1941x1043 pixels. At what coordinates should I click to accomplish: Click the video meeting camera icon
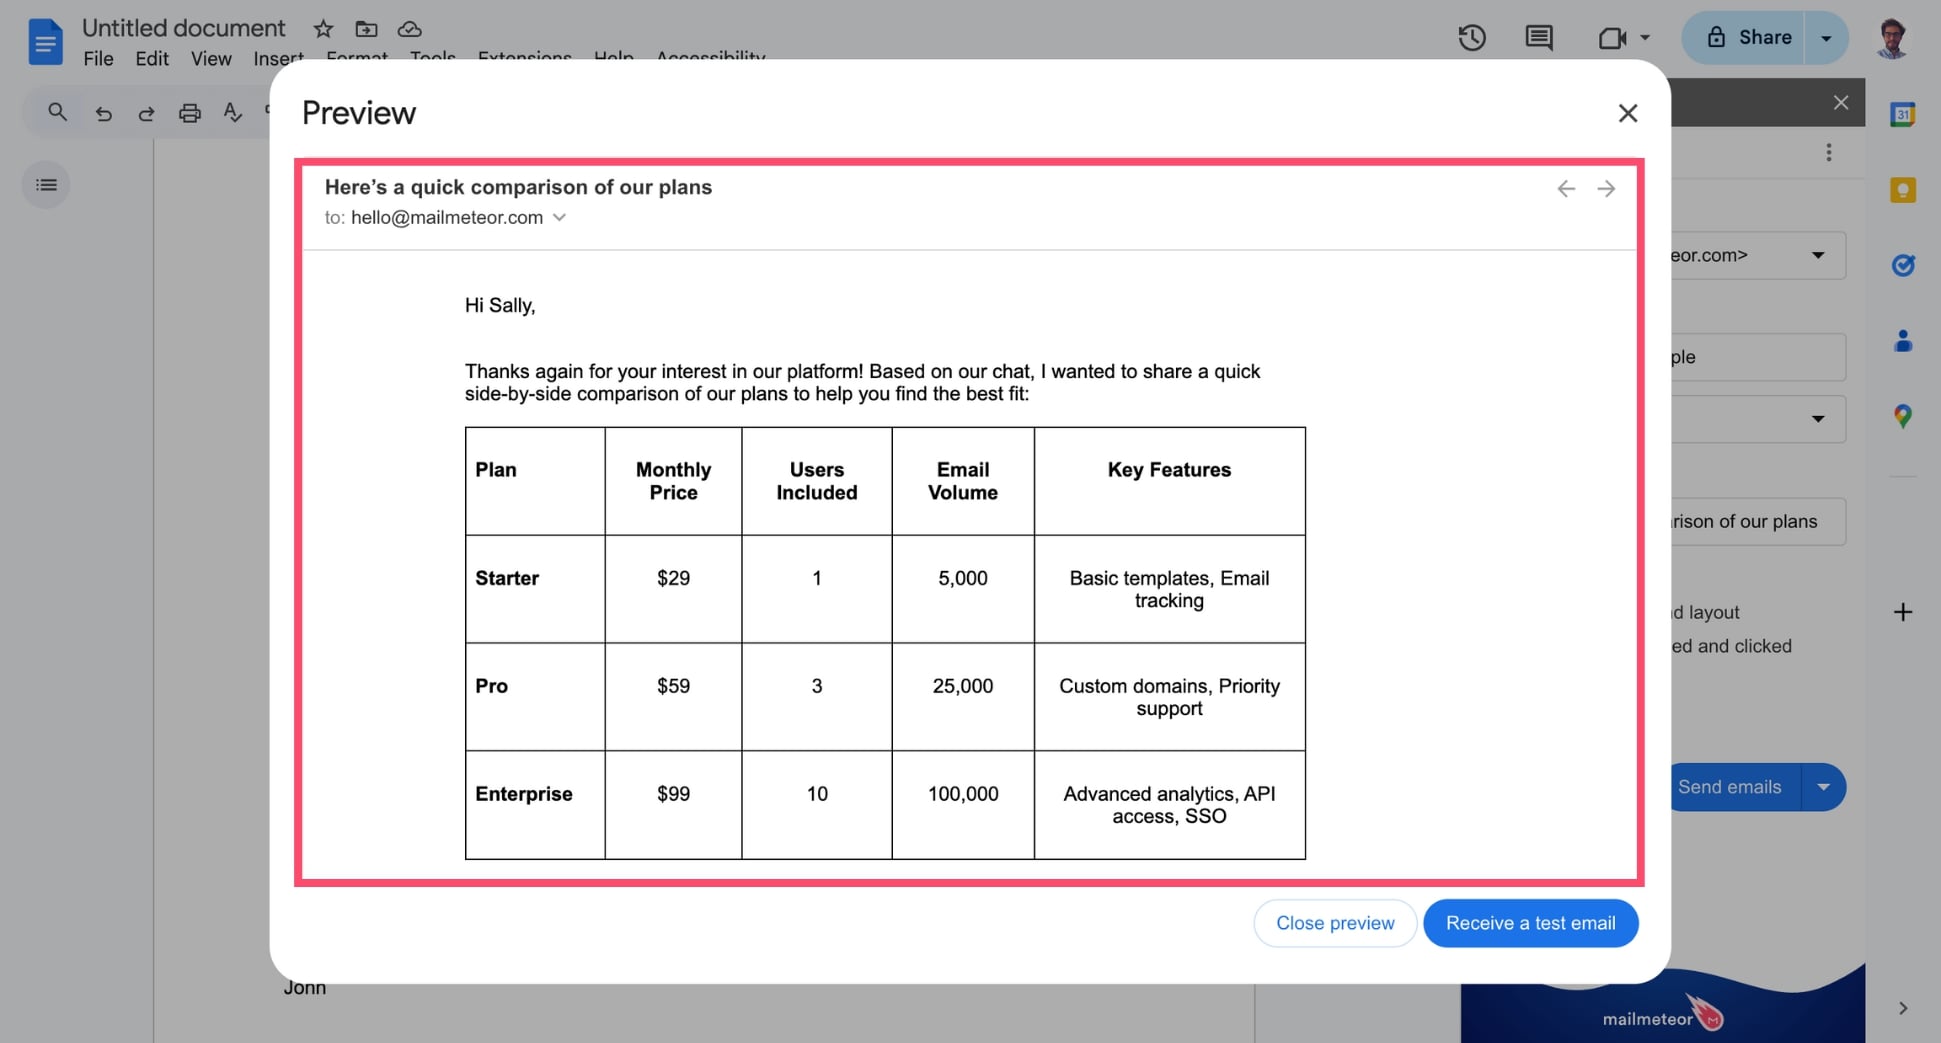coord(1612,38)
